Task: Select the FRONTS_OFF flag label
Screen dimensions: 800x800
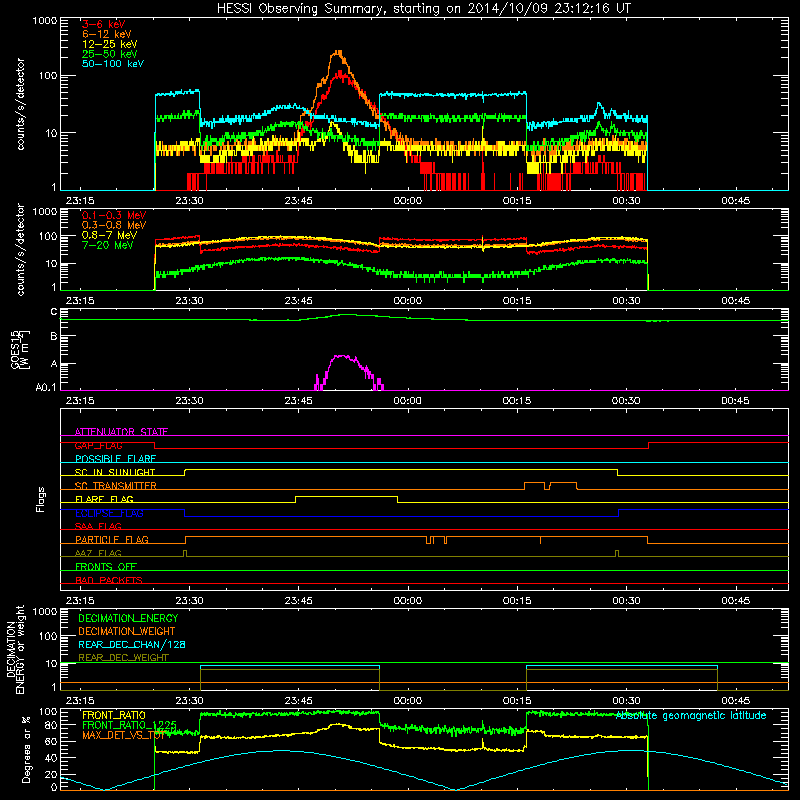Action: 106,567
